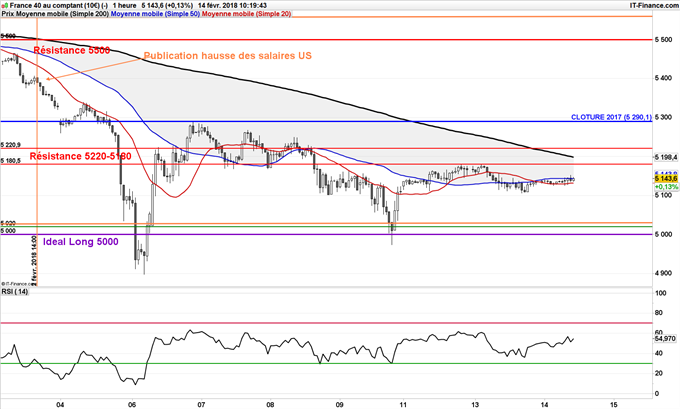Select the France 40 au comptant title
This screenshot has height=409, width=680.
click(59, 6)
